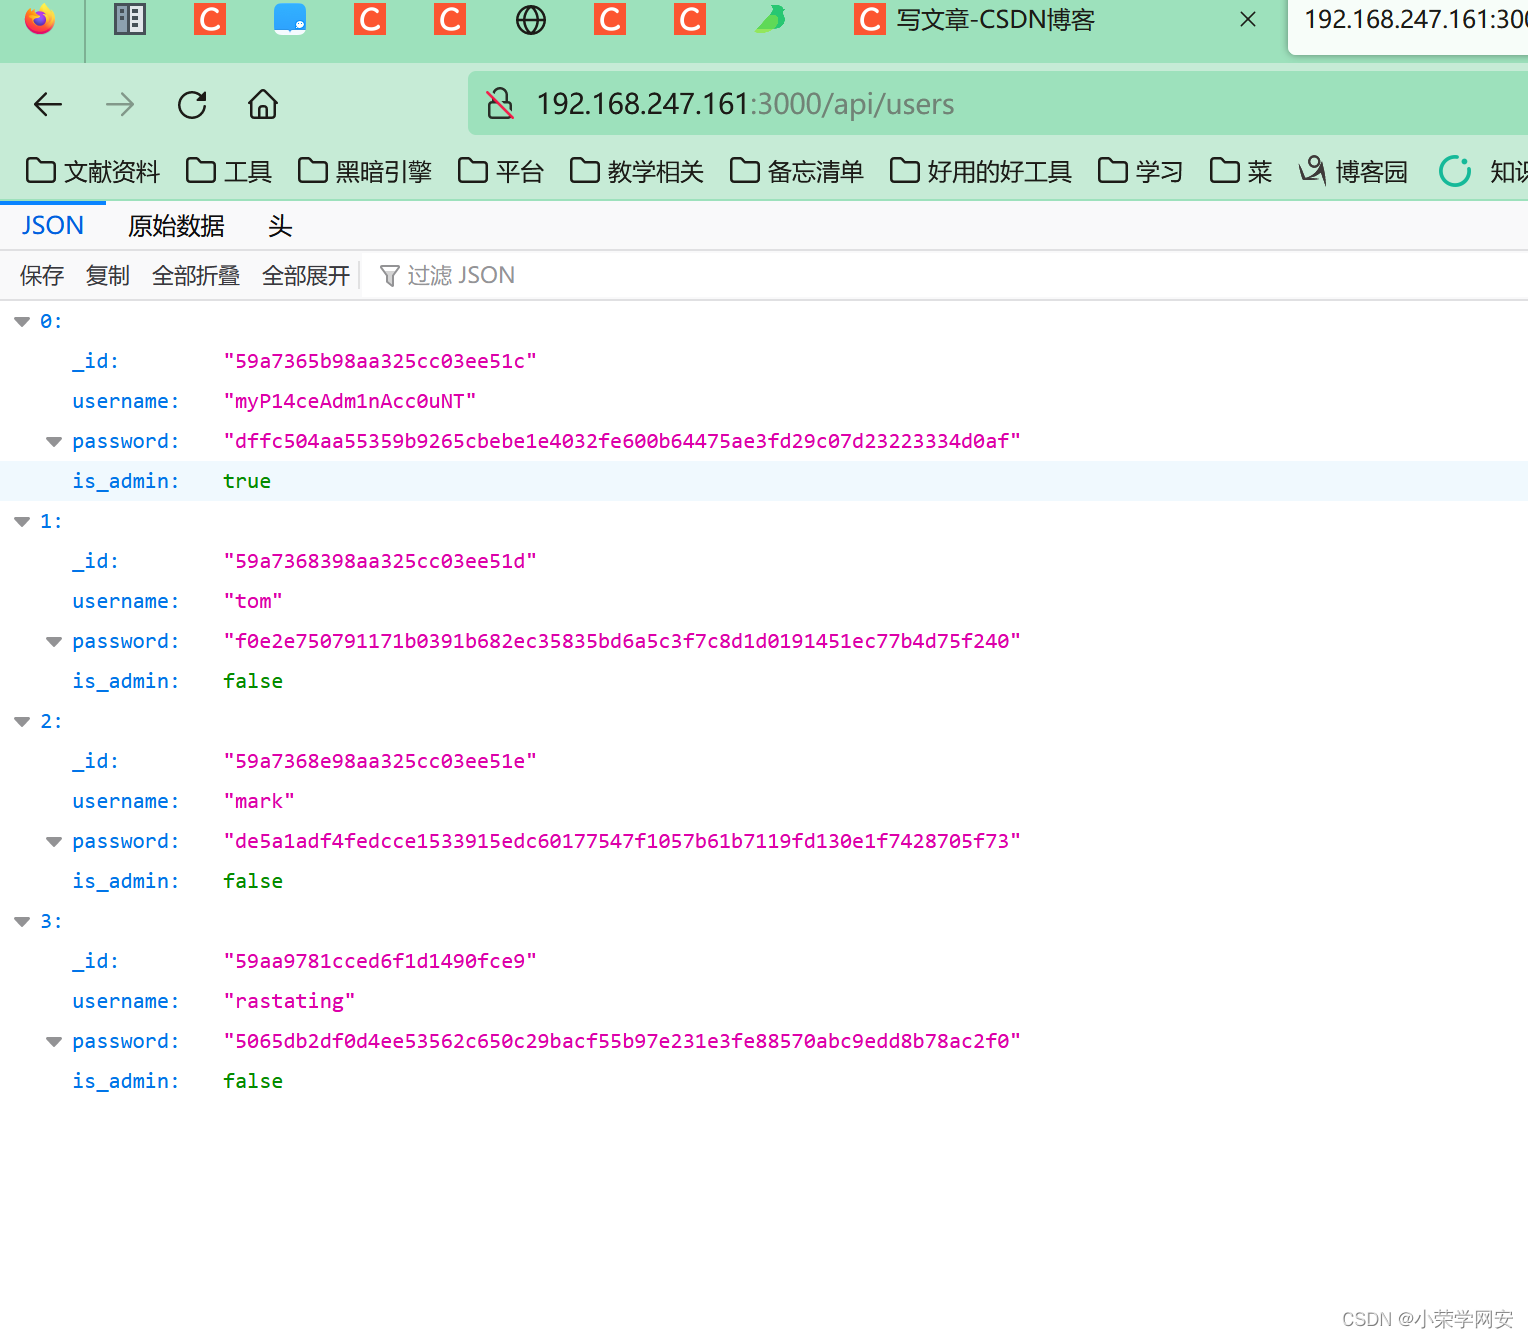Select password hash starting with 5065db2d
This screenshot has height=1338, width=1528.
pyautogui.click(x=622, y=1041)
